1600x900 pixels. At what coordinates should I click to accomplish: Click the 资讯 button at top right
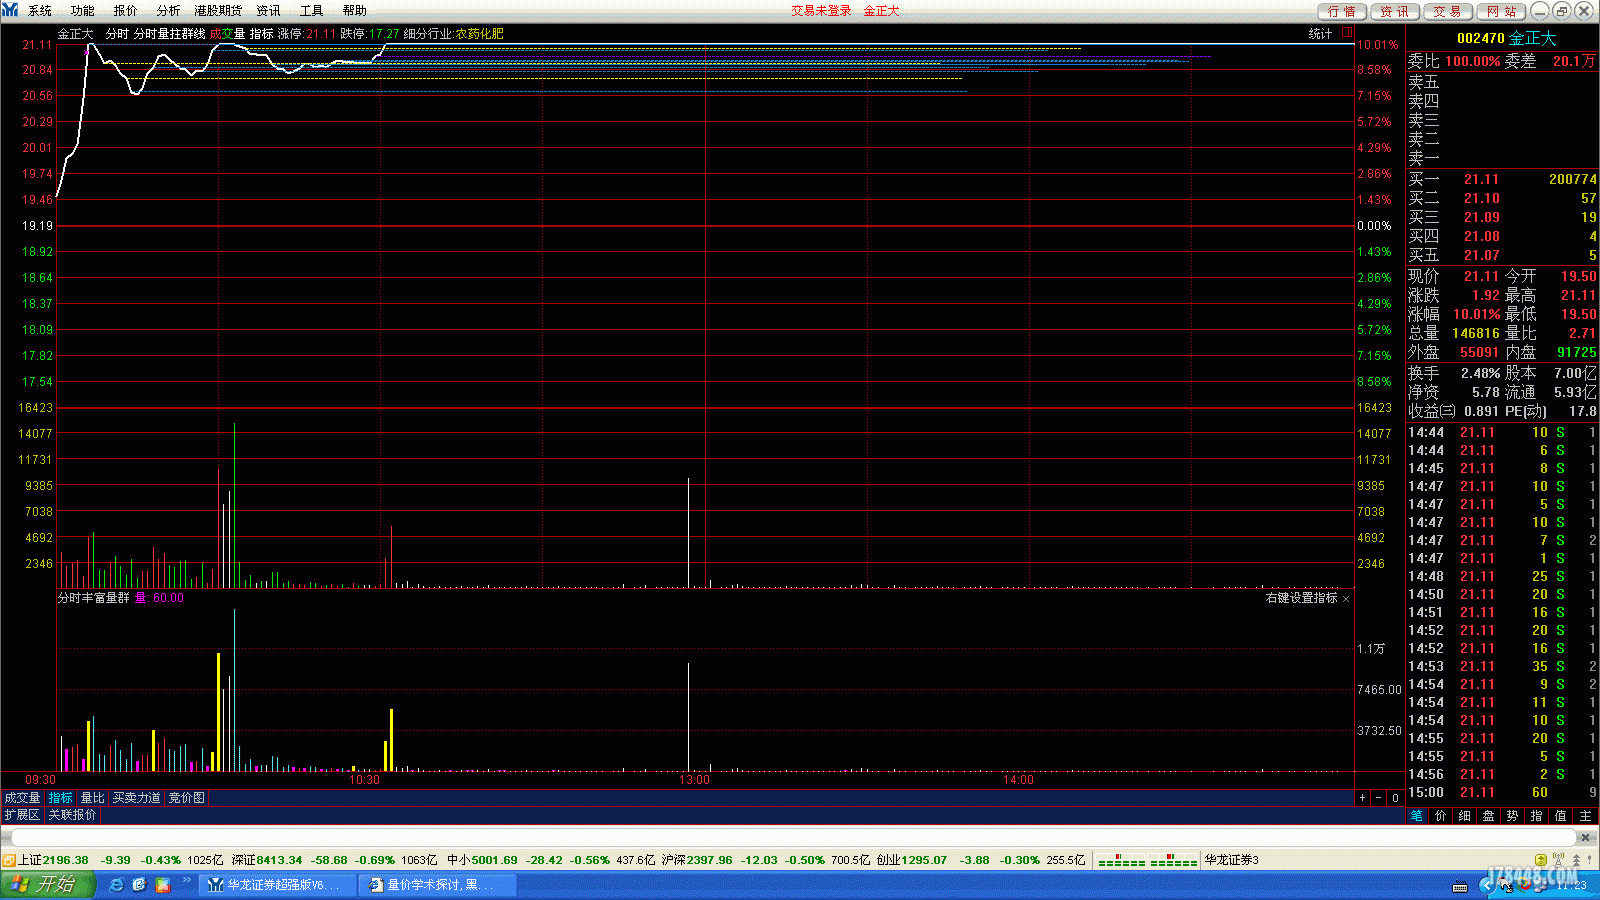[x=1394, y=11]
